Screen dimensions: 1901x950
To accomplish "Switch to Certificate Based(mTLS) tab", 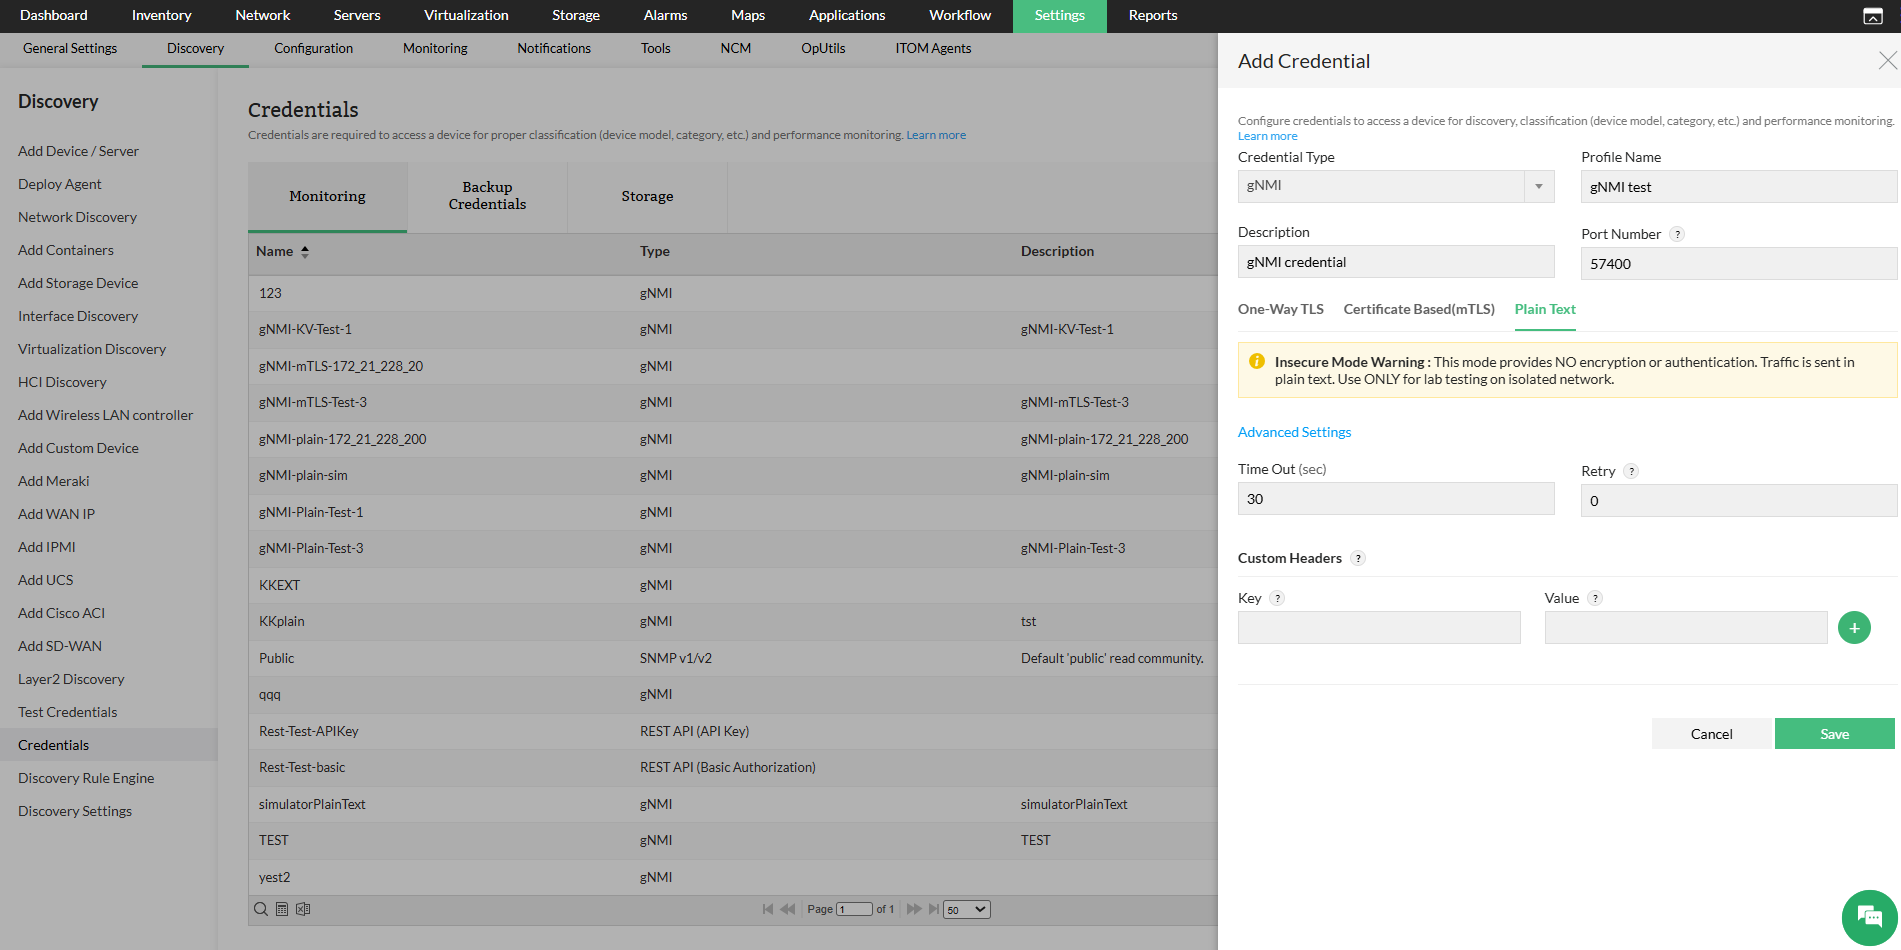I will (x=1419, y=309).
